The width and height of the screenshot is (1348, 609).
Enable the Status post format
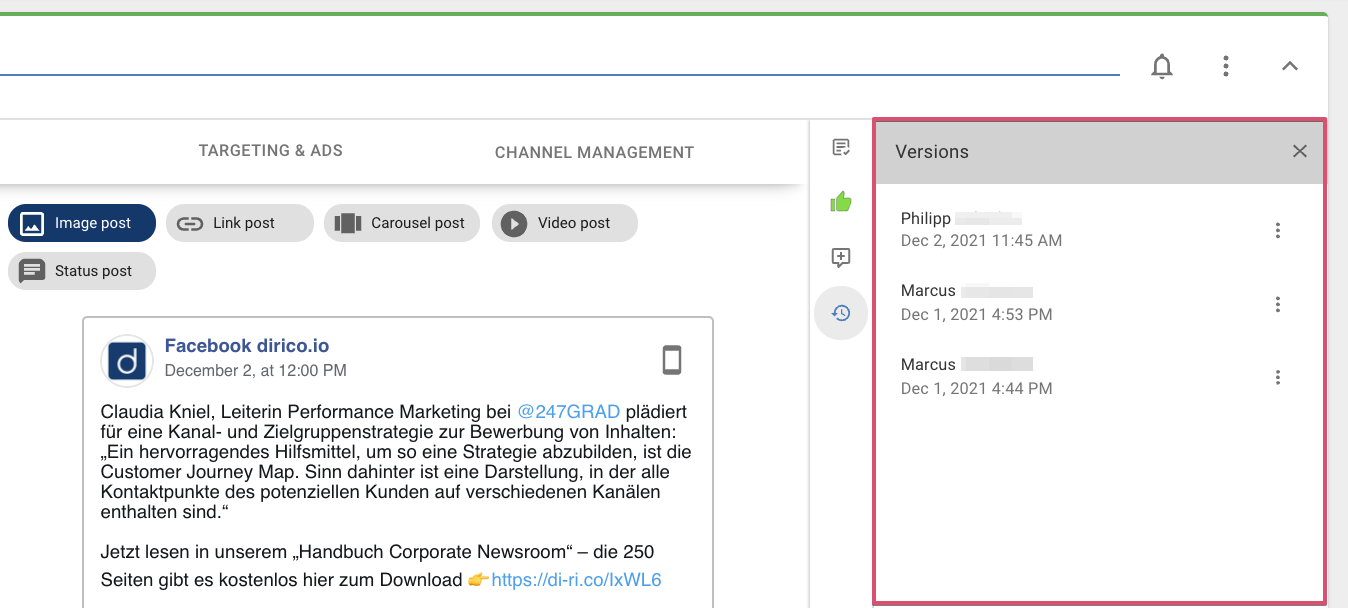tap(81, 271)
